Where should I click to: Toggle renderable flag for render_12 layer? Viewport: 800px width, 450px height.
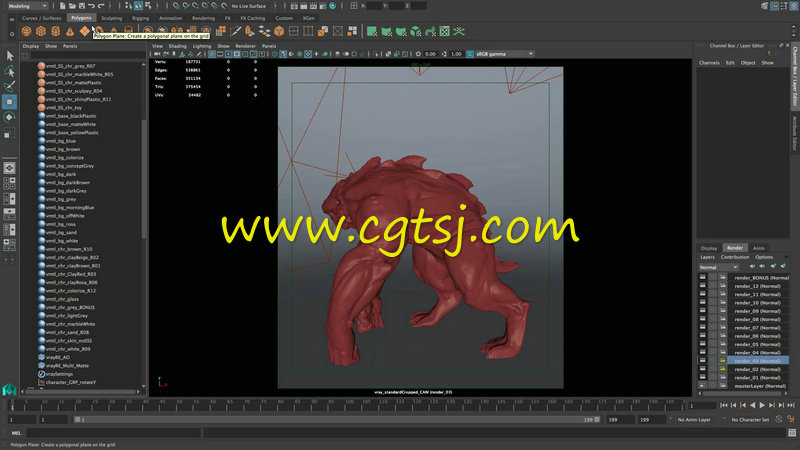703,286
